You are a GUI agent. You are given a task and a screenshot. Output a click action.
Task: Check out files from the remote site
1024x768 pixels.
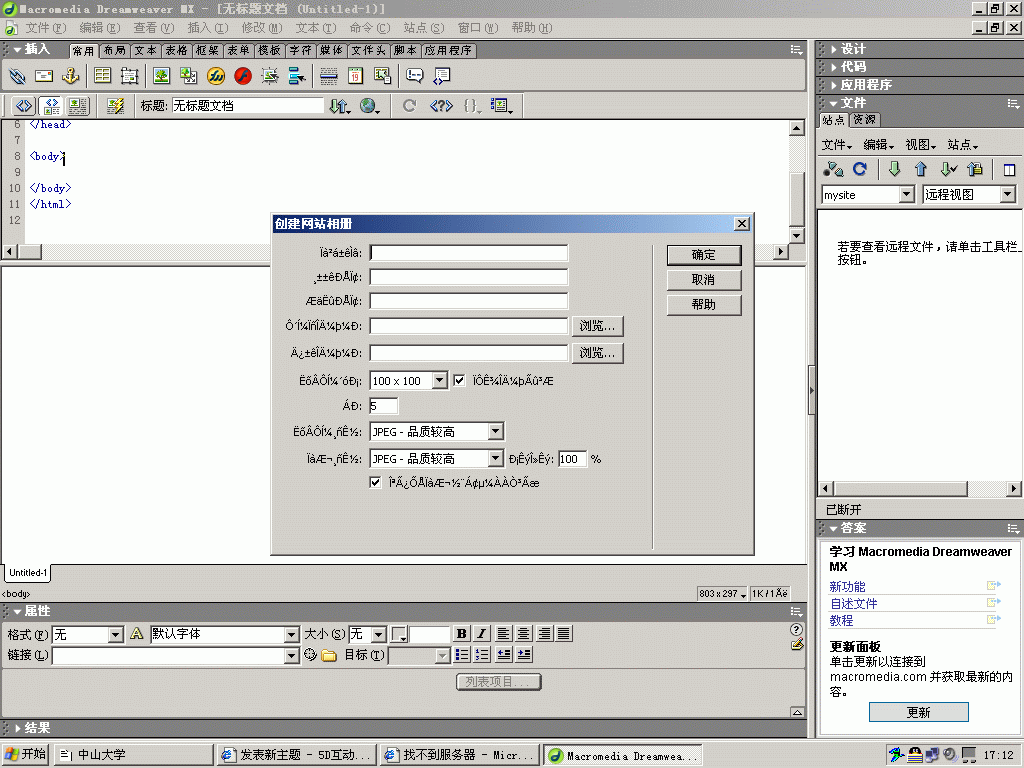point(948,170)
